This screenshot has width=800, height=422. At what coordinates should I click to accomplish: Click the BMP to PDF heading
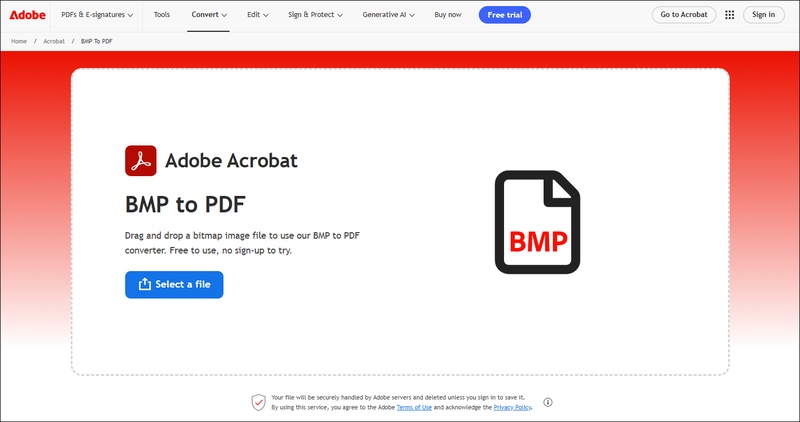click(185, 205)
